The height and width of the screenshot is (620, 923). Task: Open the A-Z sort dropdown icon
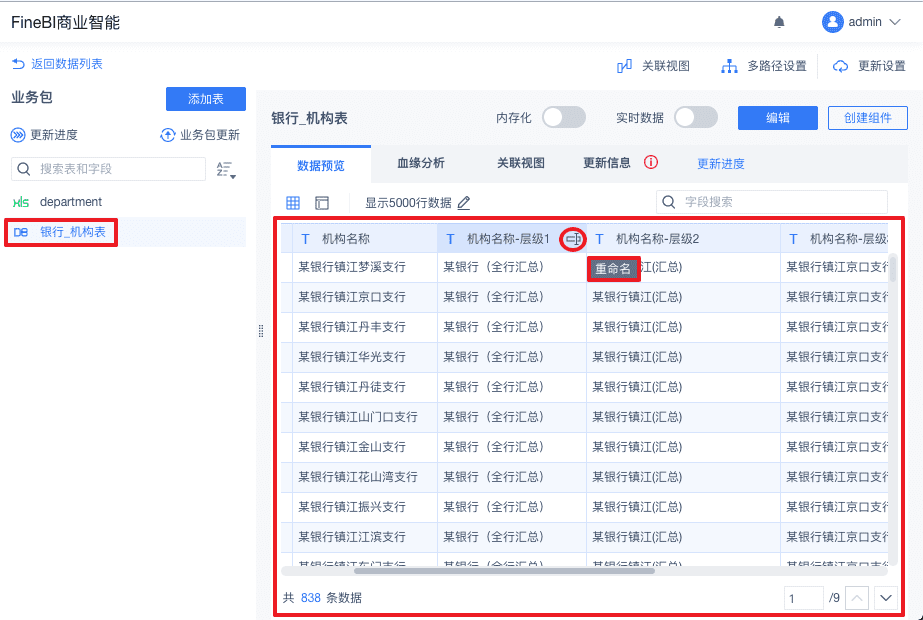point(225,170)
